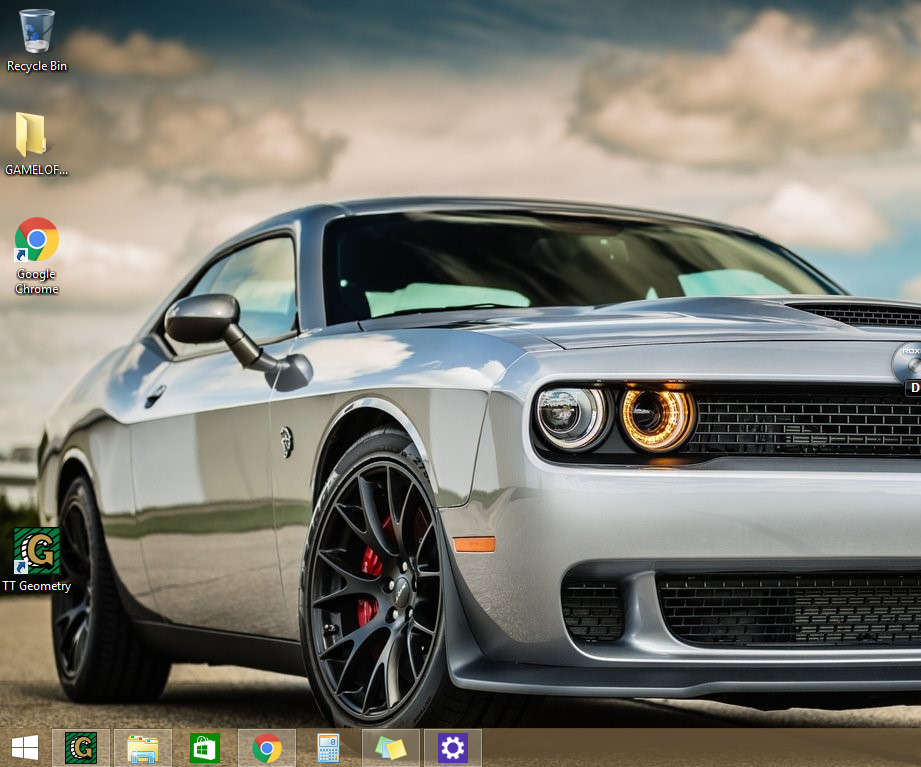Open Sticky Notes from the taskbar
This screenshot has height=767, width=921.
390,747
